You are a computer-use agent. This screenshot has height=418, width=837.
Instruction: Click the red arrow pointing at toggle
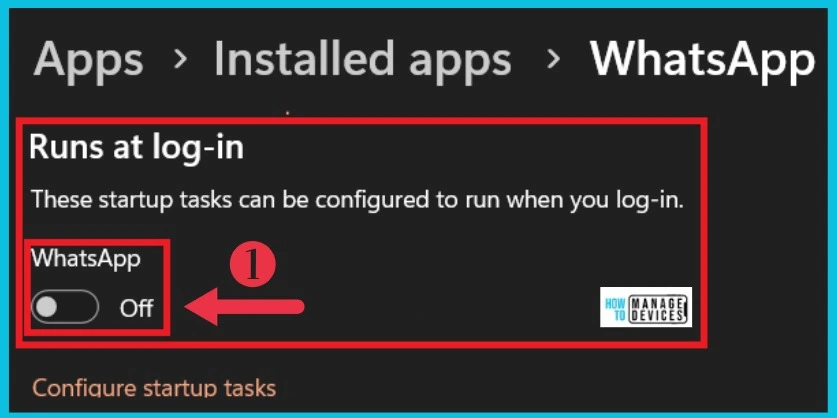click(x=244, y=307)
